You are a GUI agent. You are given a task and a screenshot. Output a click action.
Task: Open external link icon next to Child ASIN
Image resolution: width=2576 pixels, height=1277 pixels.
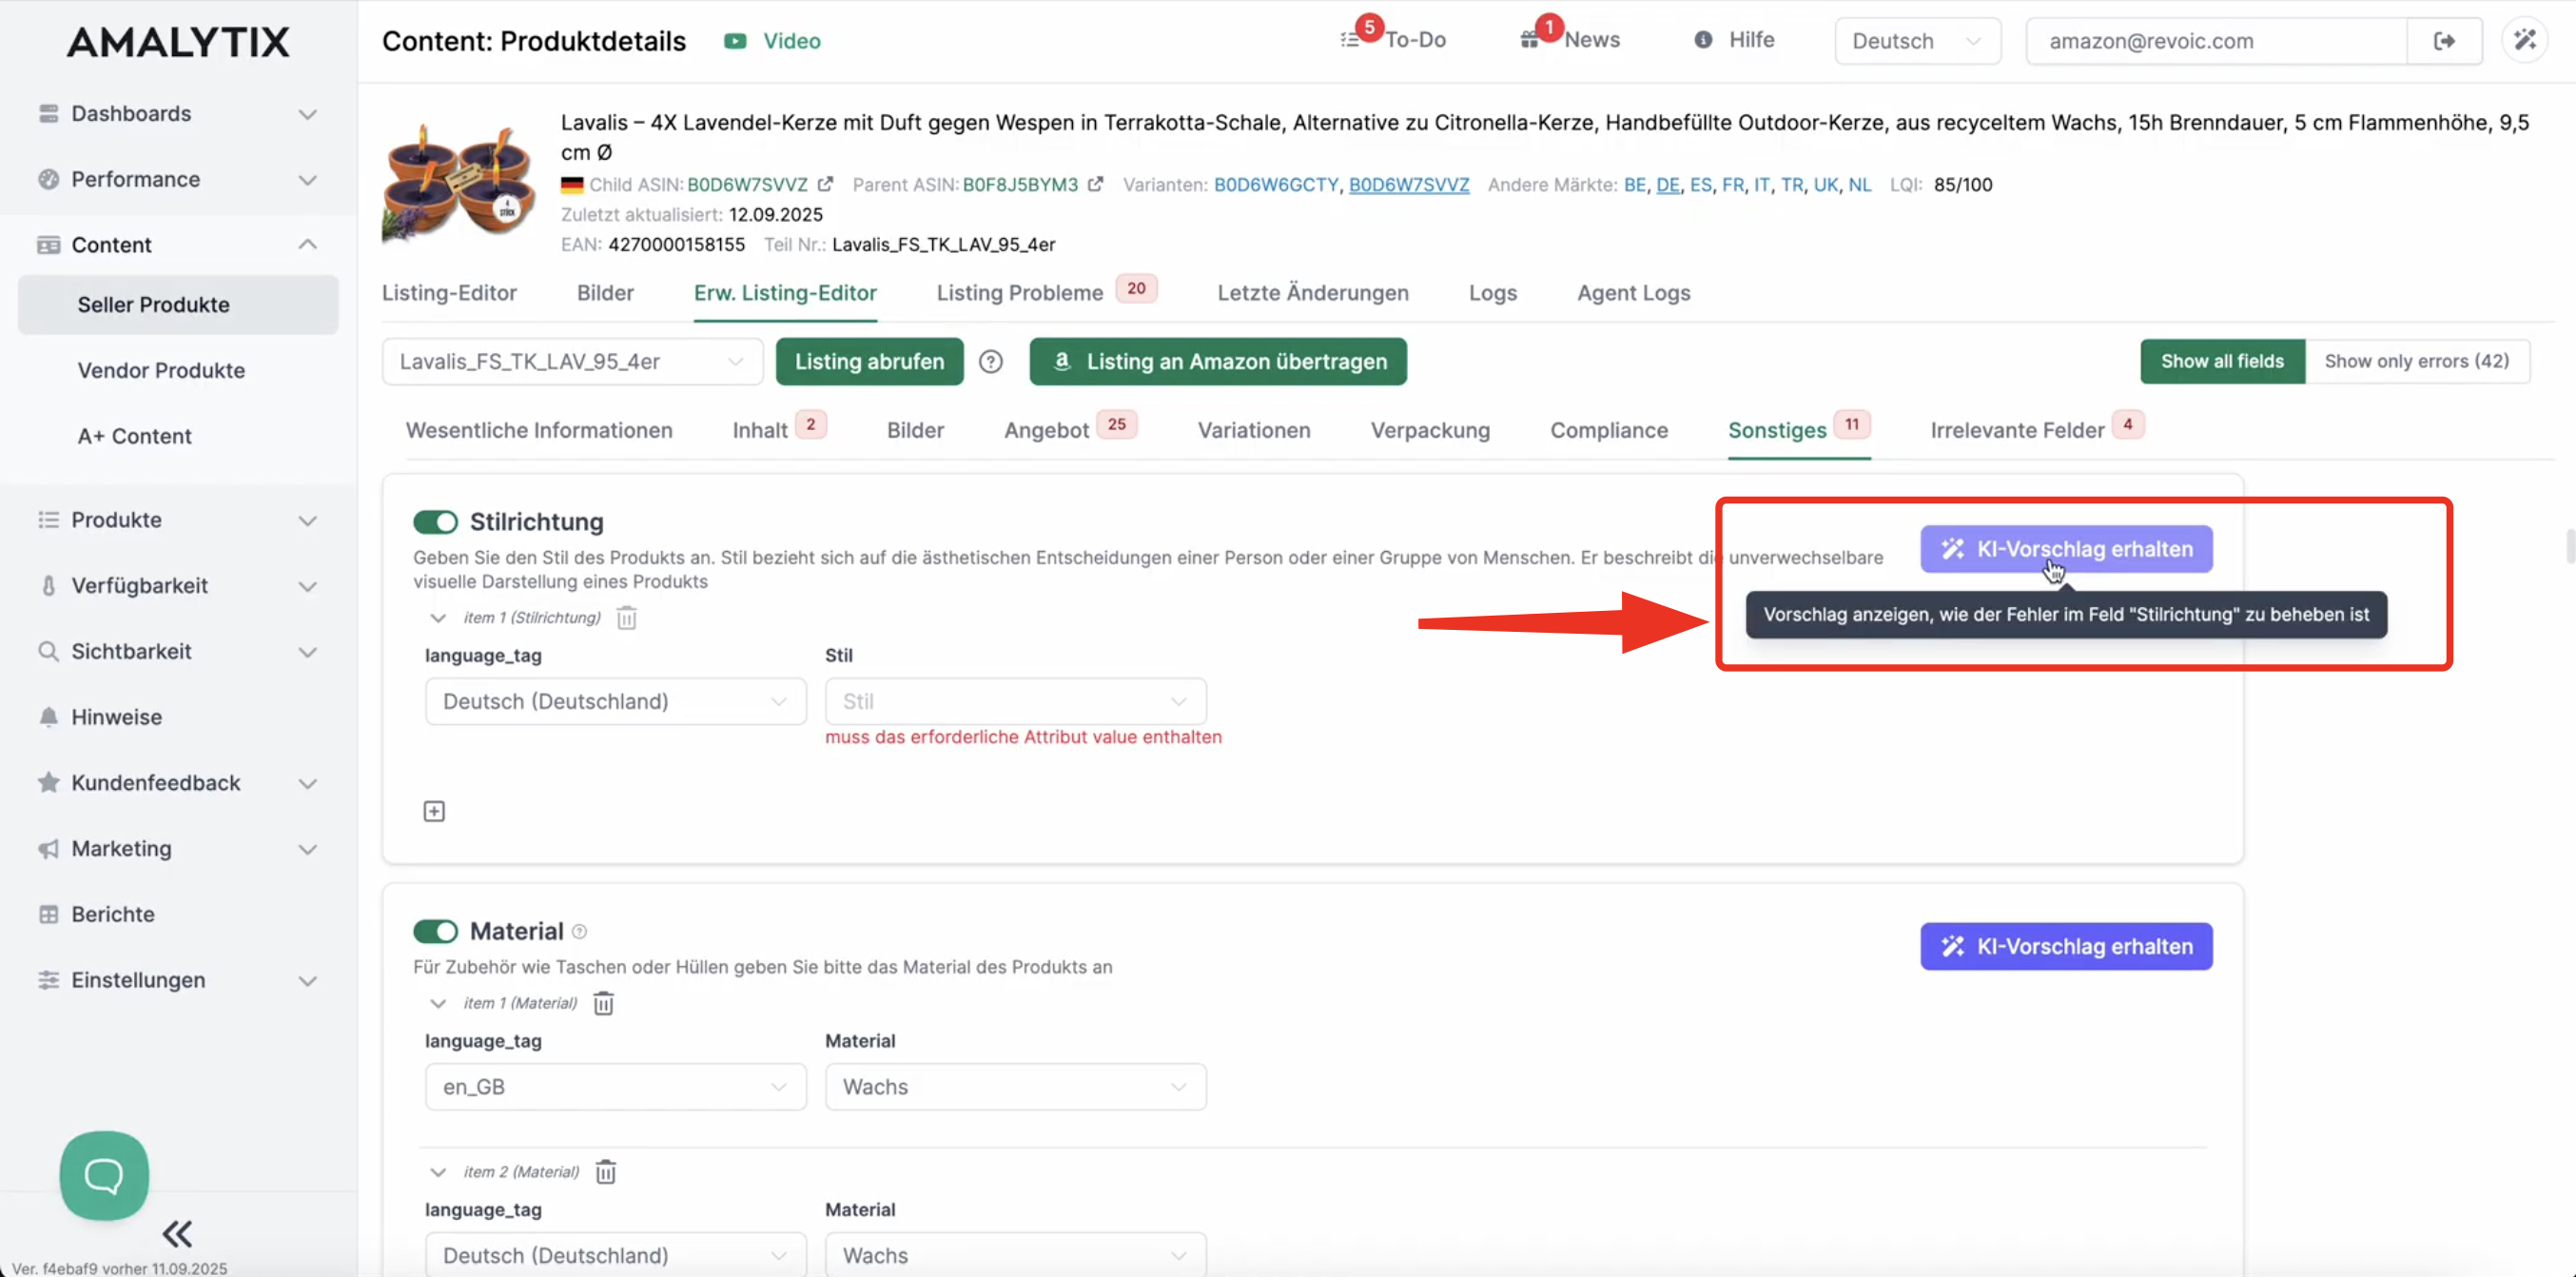[825, 184]
